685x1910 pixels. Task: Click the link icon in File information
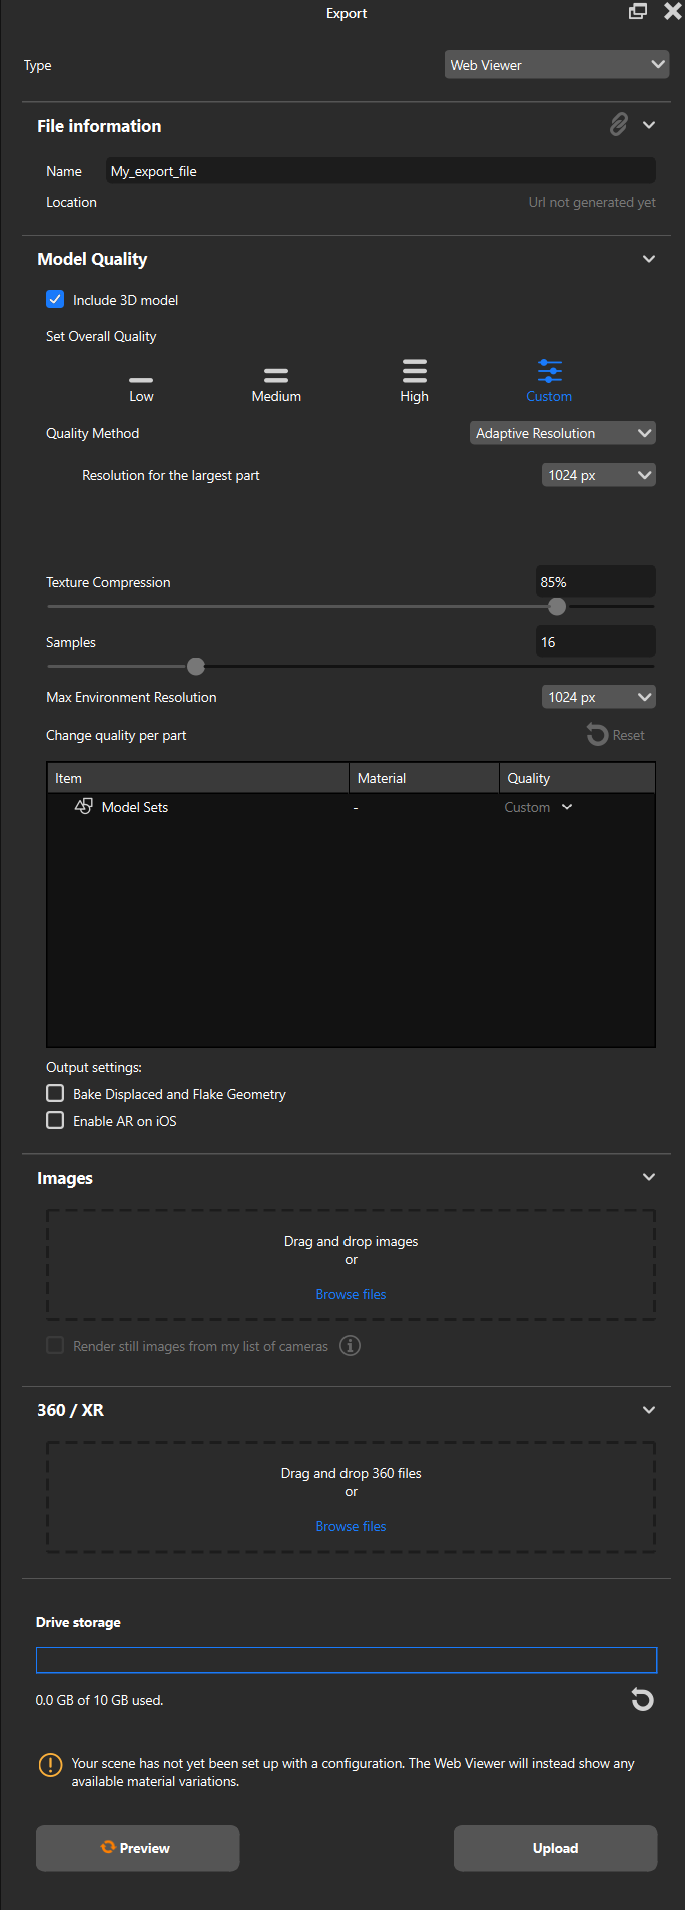(x=619, y=125)
